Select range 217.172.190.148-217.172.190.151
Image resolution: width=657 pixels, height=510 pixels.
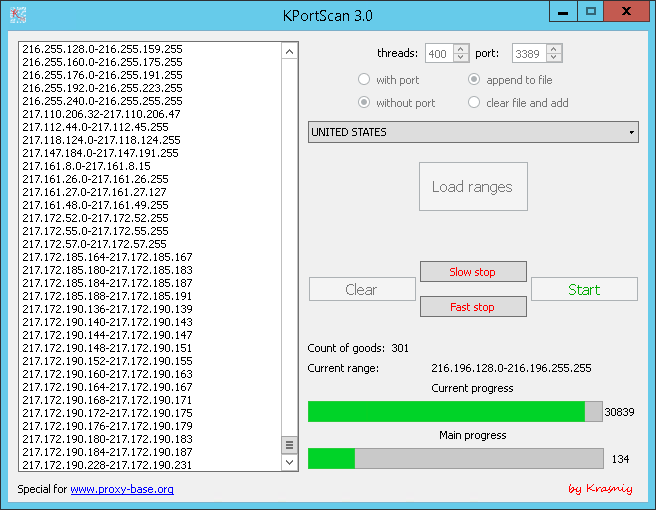[107, 348]
